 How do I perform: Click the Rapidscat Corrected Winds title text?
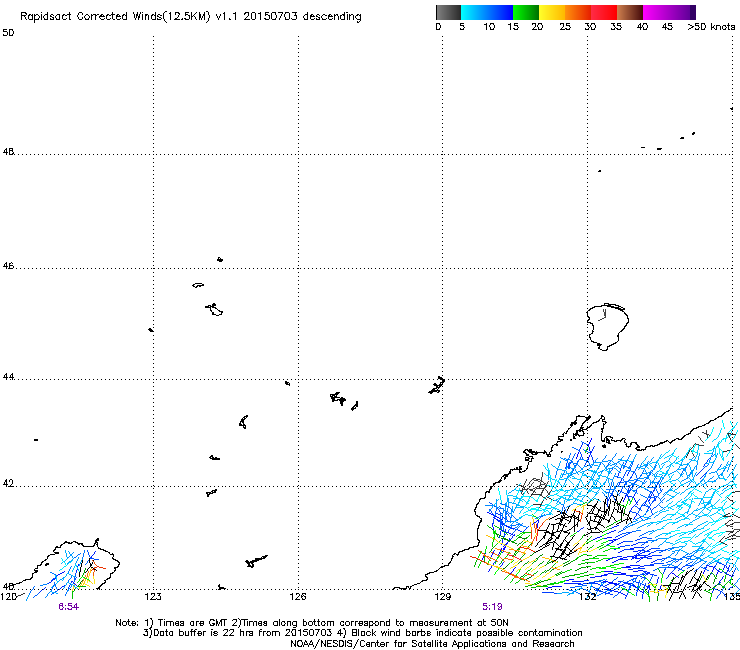pos(191,17)
